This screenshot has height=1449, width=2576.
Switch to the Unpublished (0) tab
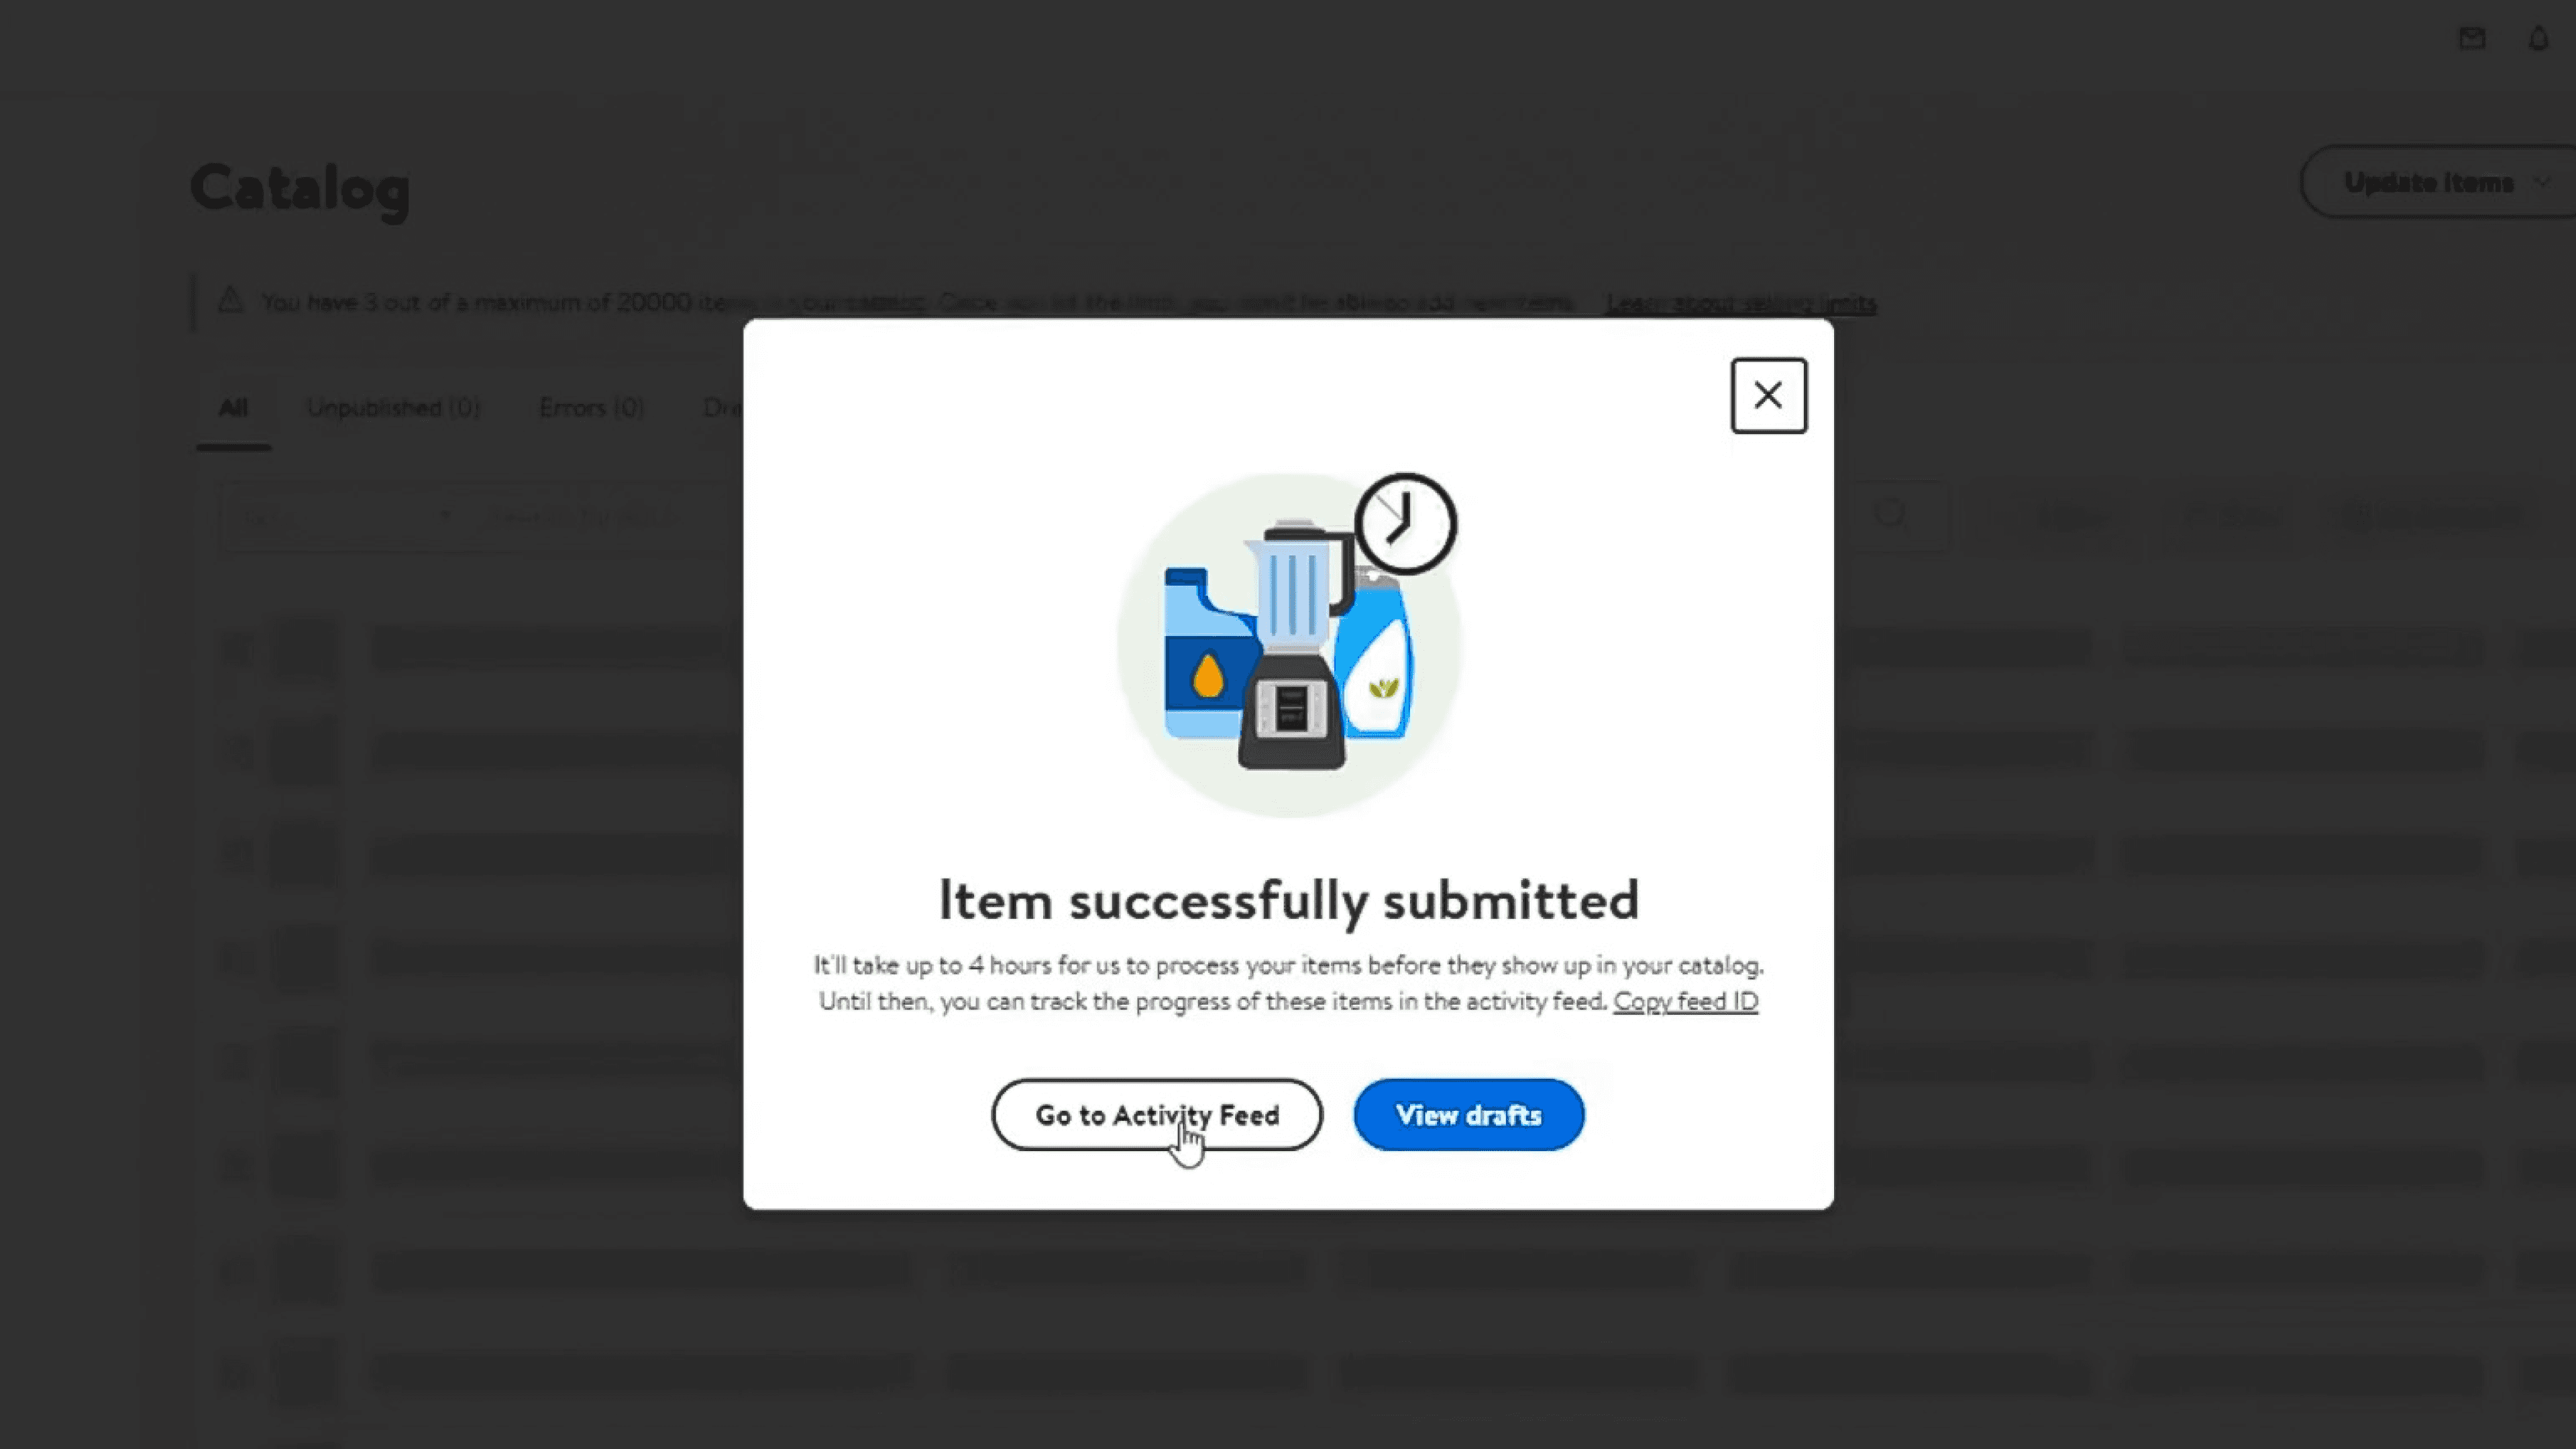tap(393, 408)
